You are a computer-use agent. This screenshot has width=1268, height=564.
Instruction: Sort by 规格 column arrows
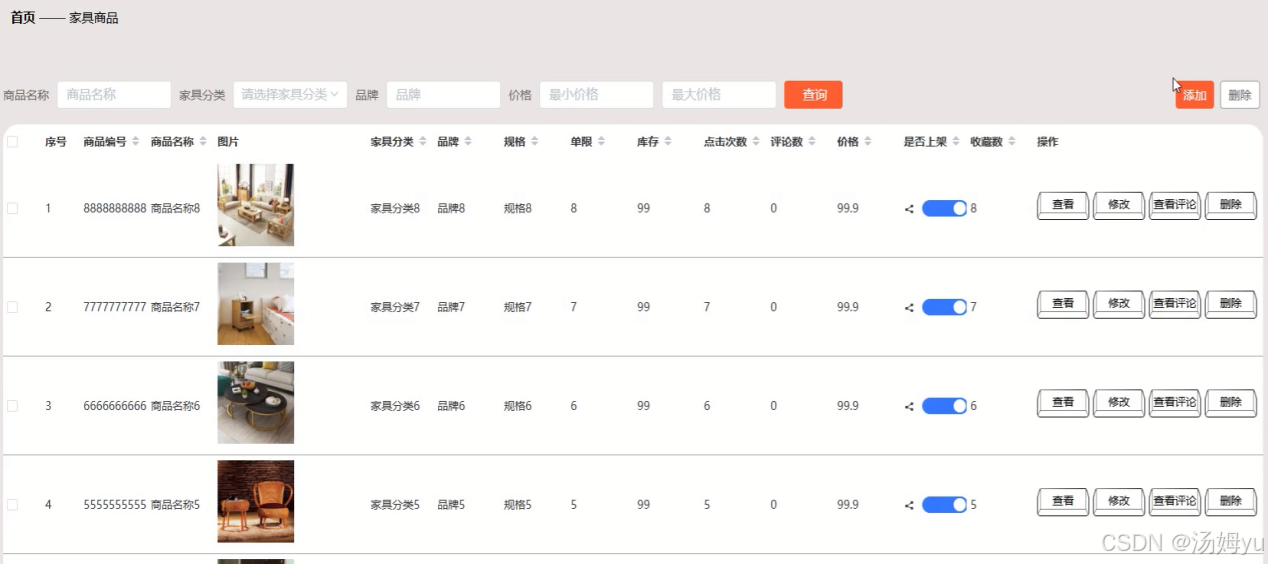click(535, 142)
